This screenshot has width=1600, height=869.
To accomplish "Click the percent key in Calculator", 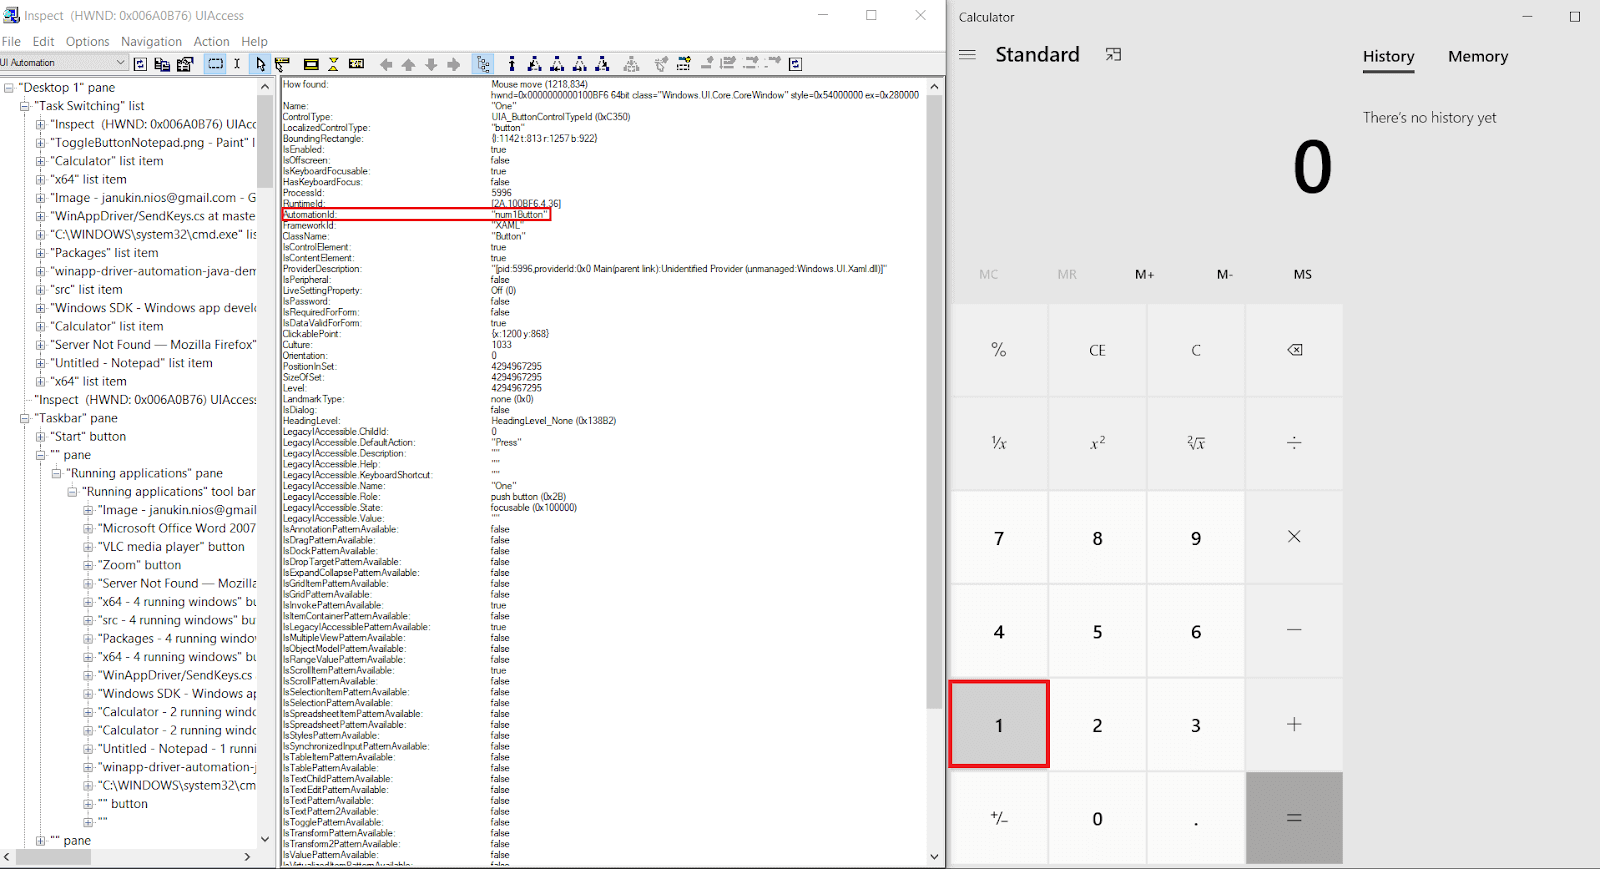I will (x=999, y=350).
